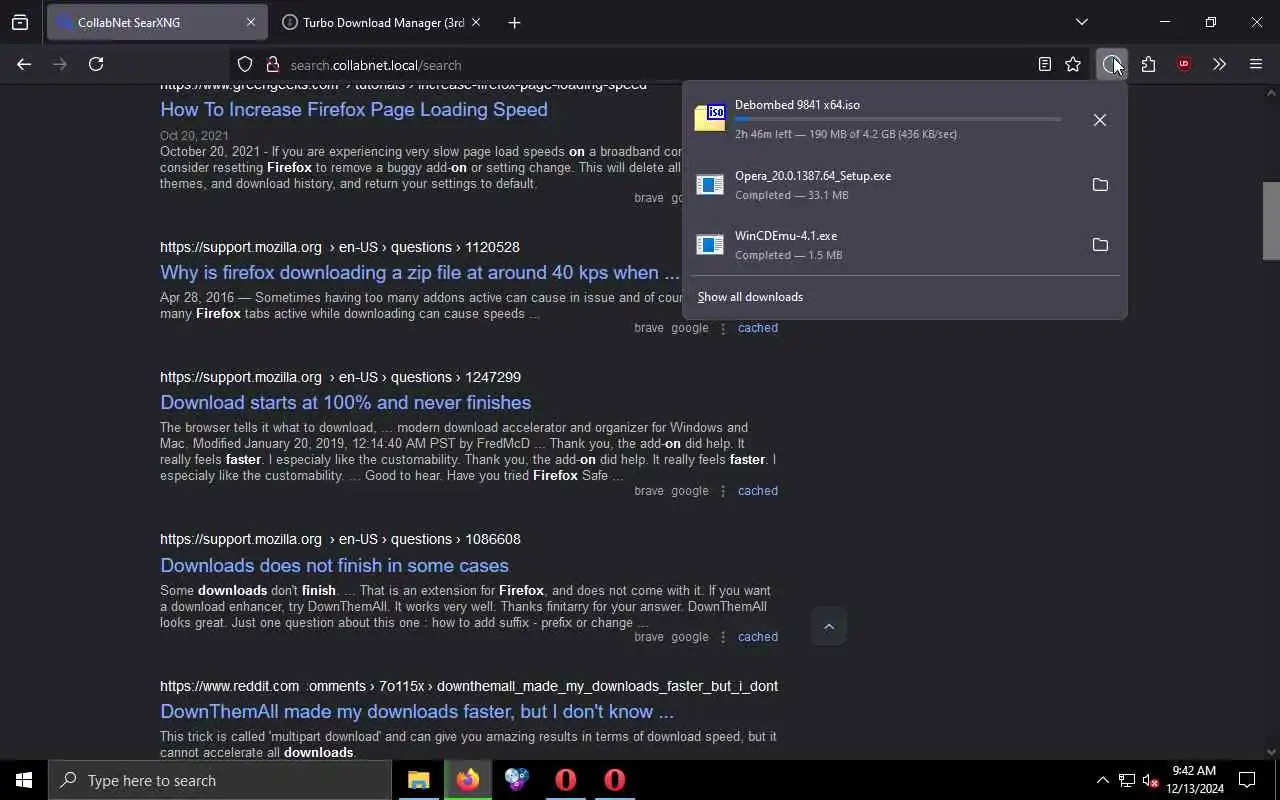The image size is (1280, 800).
Task: Open File Explorer from taskbar
Action: (x=418, y=780)
